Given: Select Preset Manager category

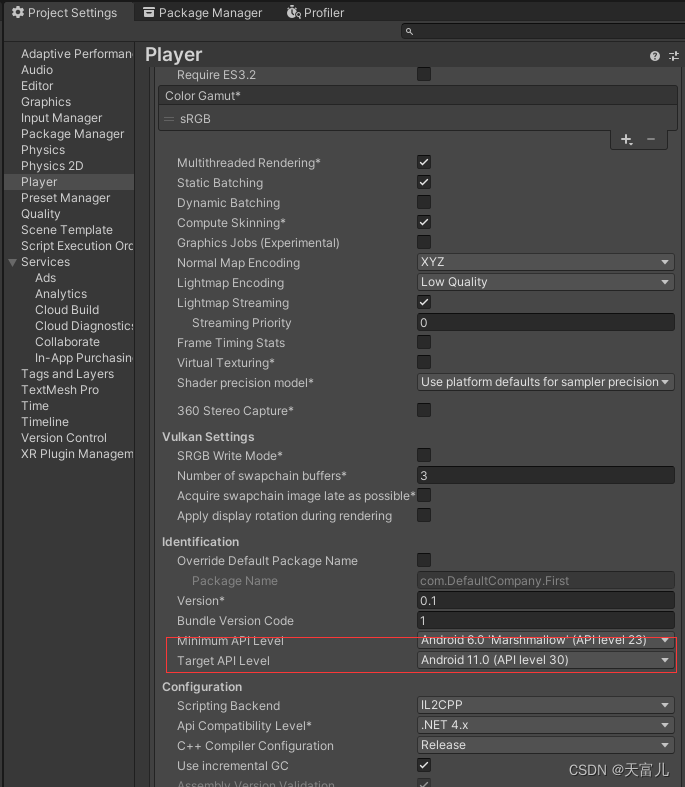Looking at the screenshot, I should tap(69, 198).
